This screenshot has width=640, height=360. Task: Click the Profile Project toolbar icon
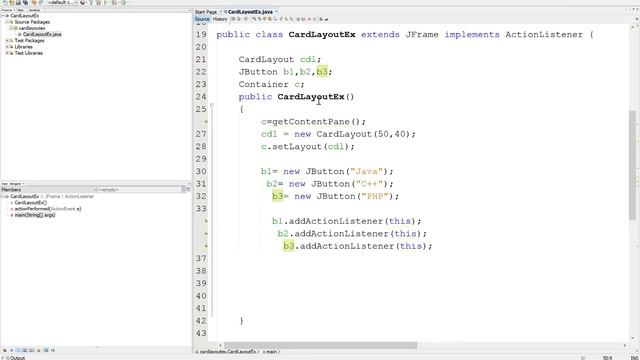pyautogui.click(x=123, y=2)
